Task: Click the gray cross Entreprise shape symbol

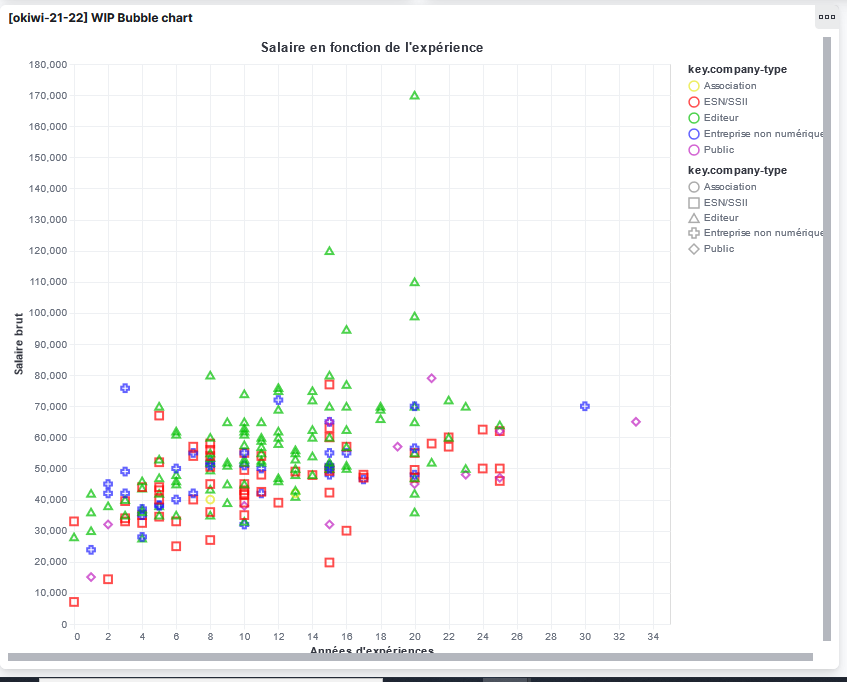Action: (694, 233)
